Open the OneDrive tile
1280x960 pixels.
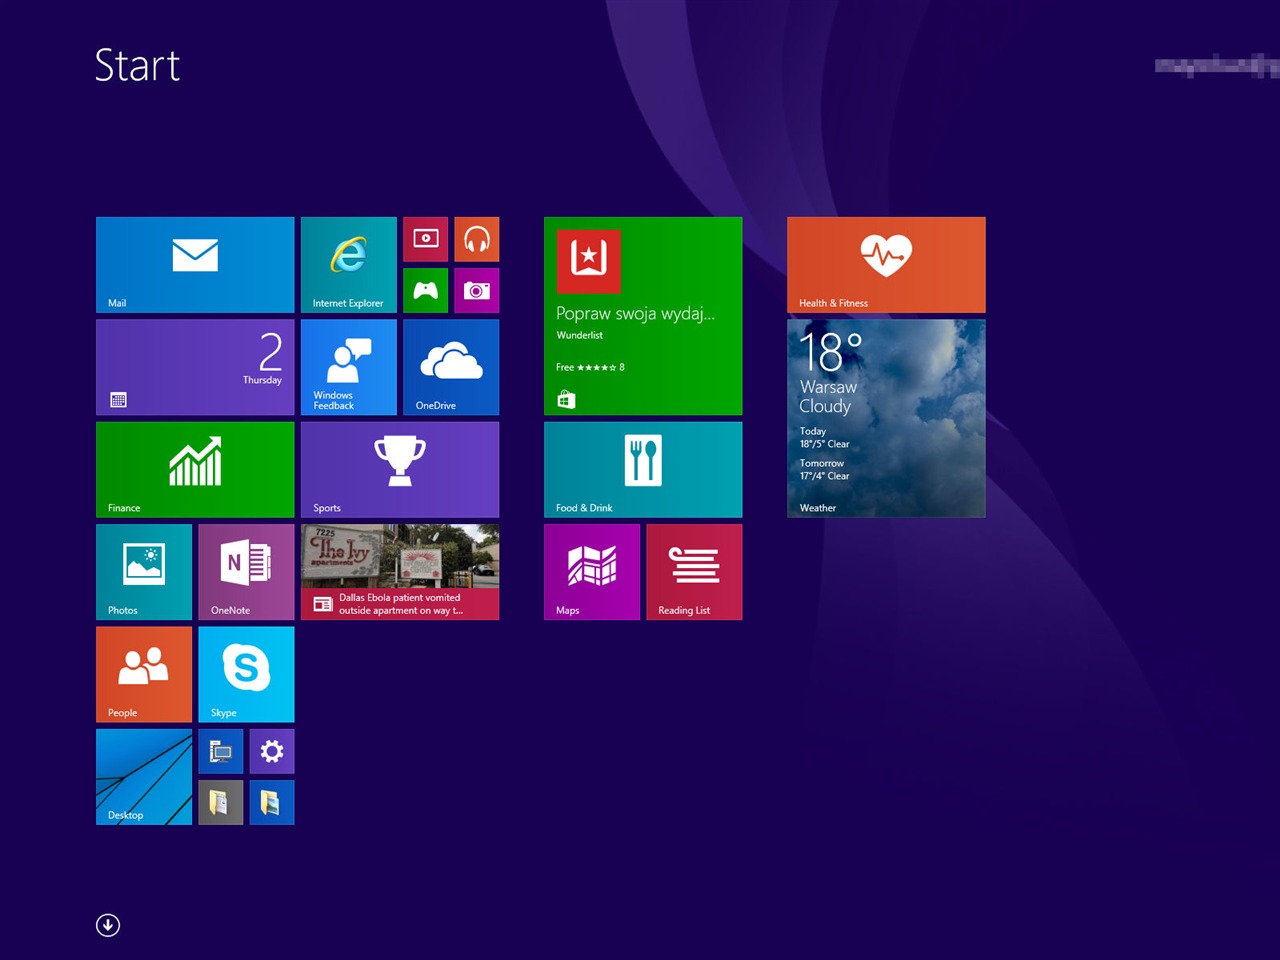451,367
